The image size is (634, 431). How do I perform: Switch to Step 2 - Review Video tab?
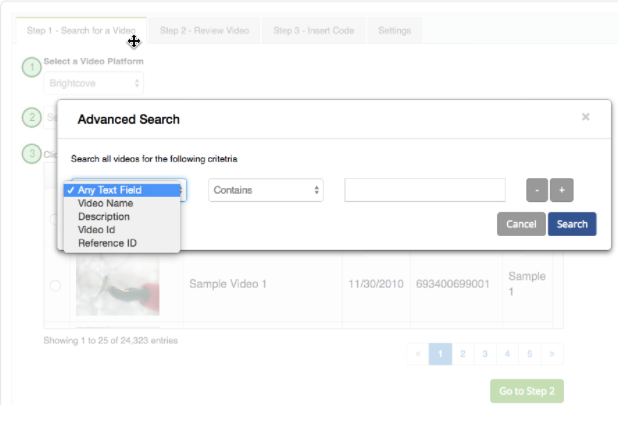click(x=204, y=31)
